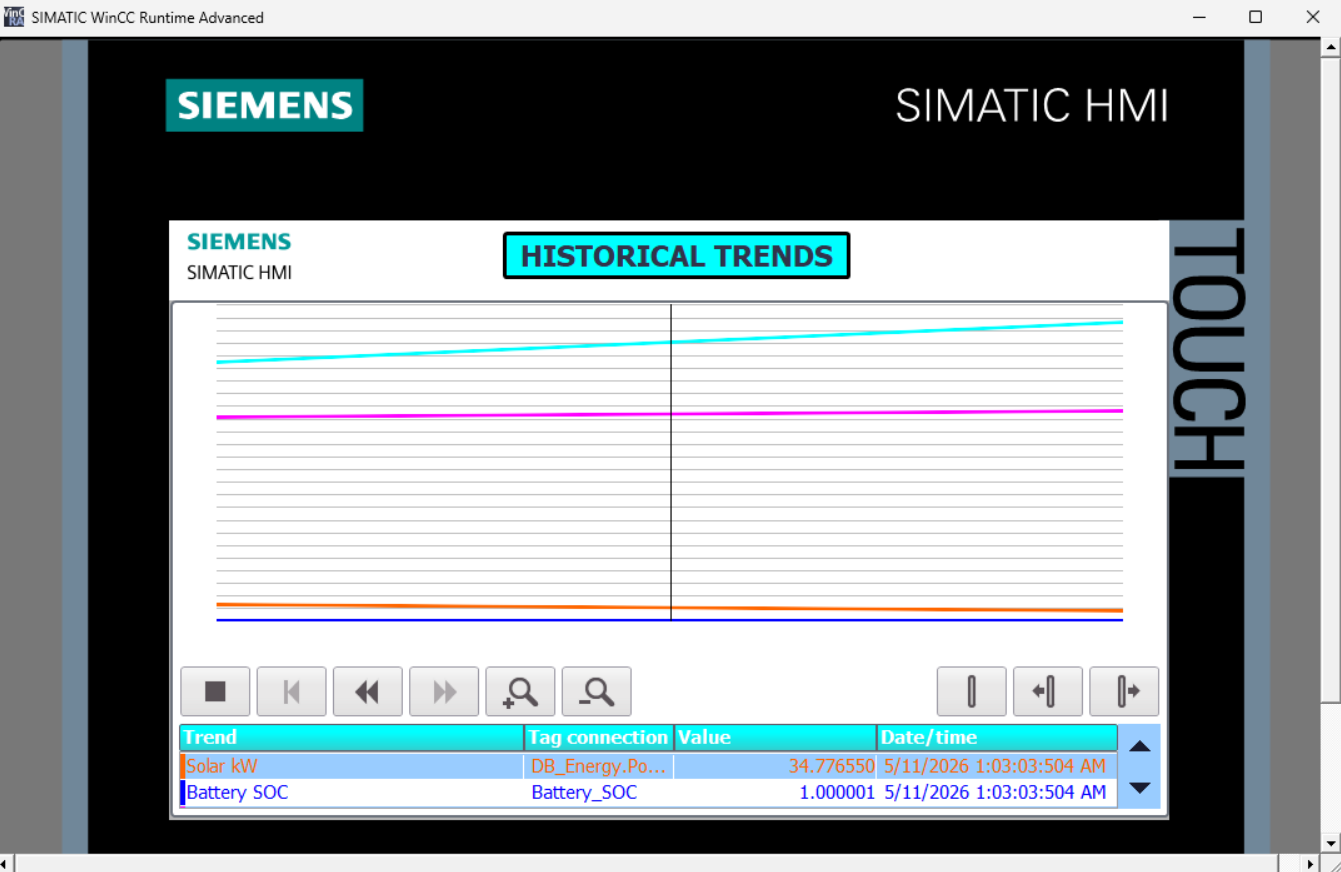Viewport: 1341px width, 872px height.
Task: Click the Tag connection column header
Action: (599, 738)
